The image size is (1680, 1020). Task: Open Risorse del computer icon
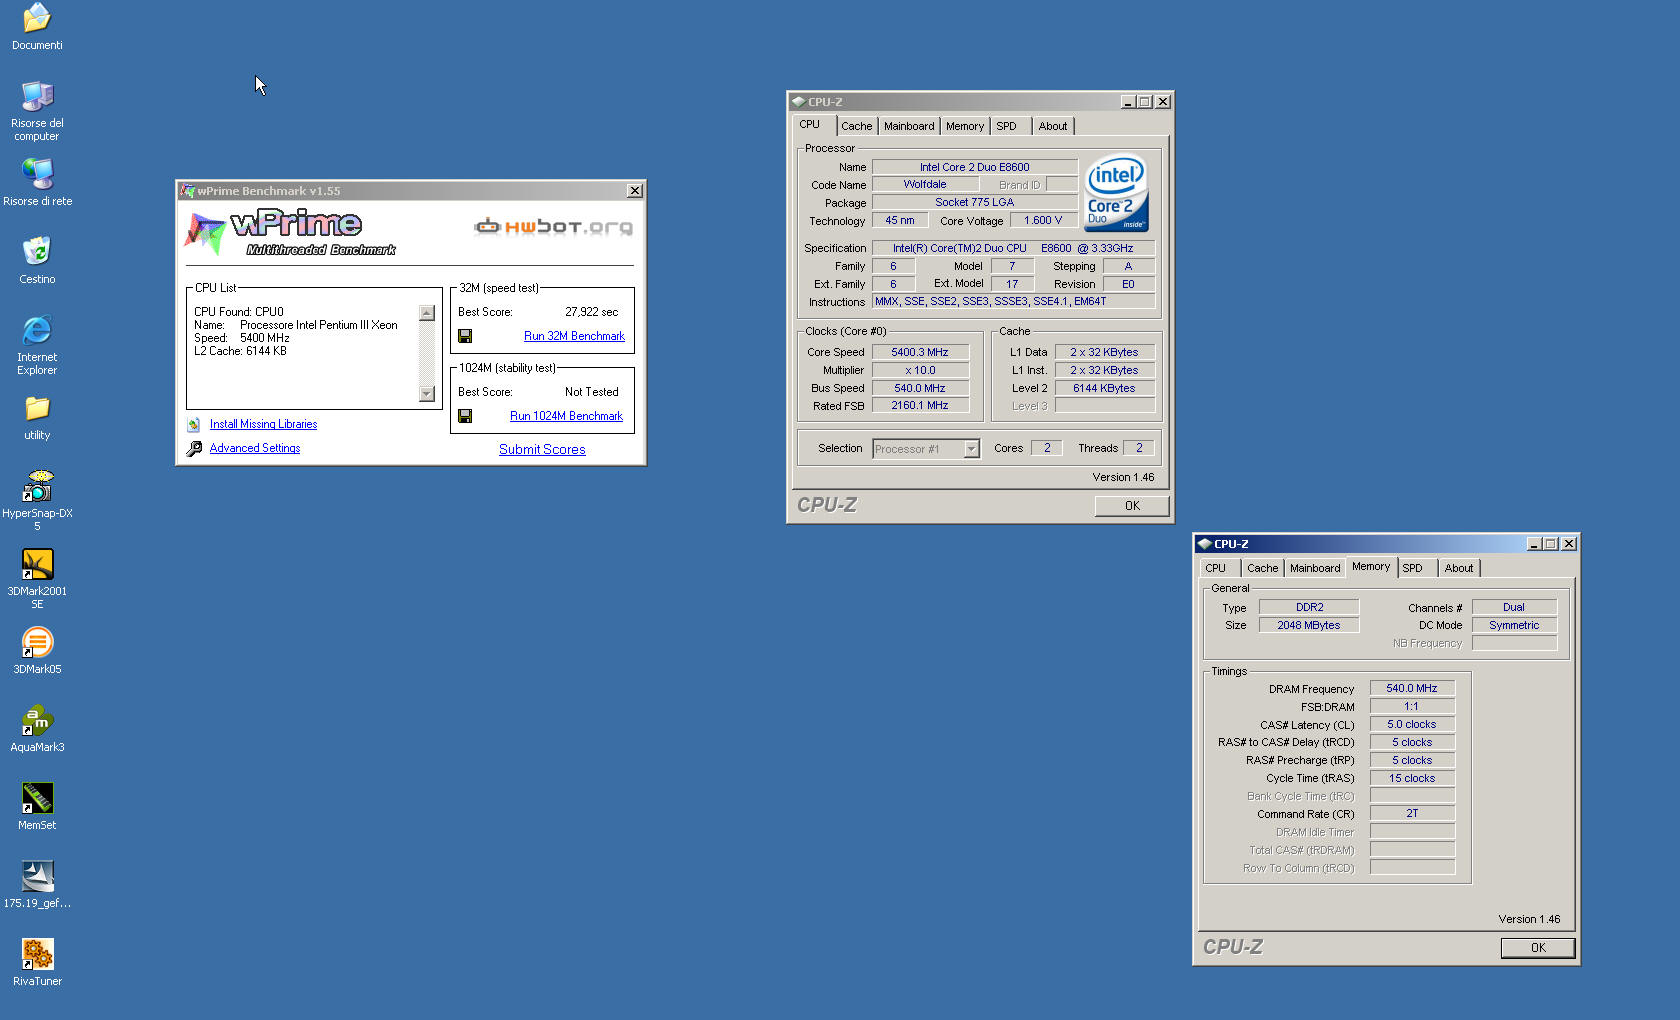[37, 96]
